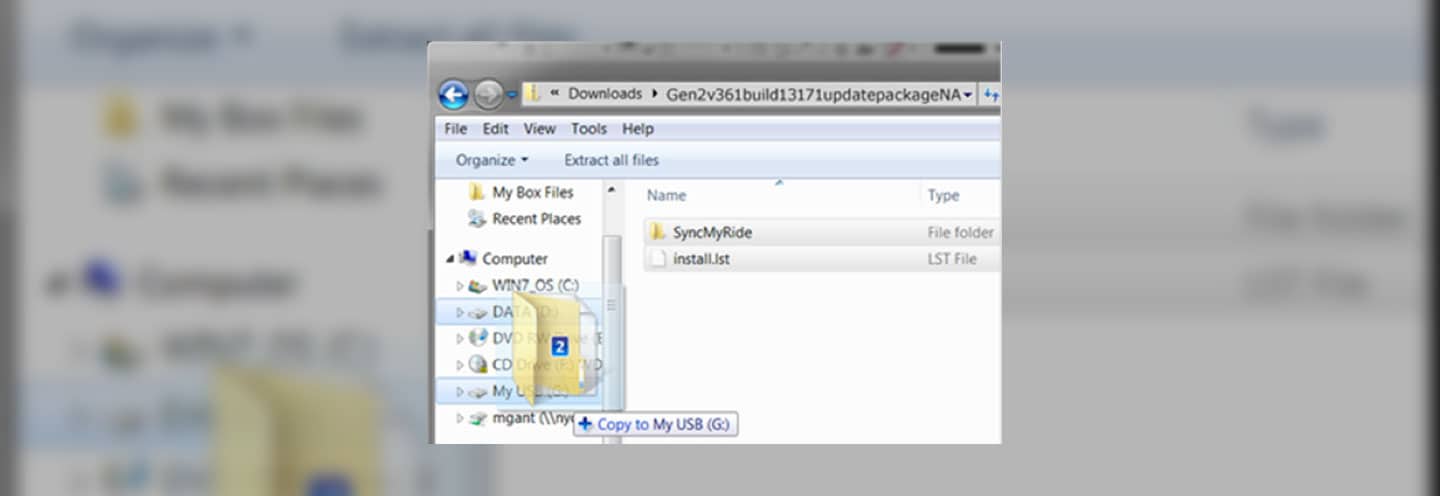Click Downloads in the address breadcrumb
The height and width of the screenshot is (496, 1440).
click(x=604, y=94)
